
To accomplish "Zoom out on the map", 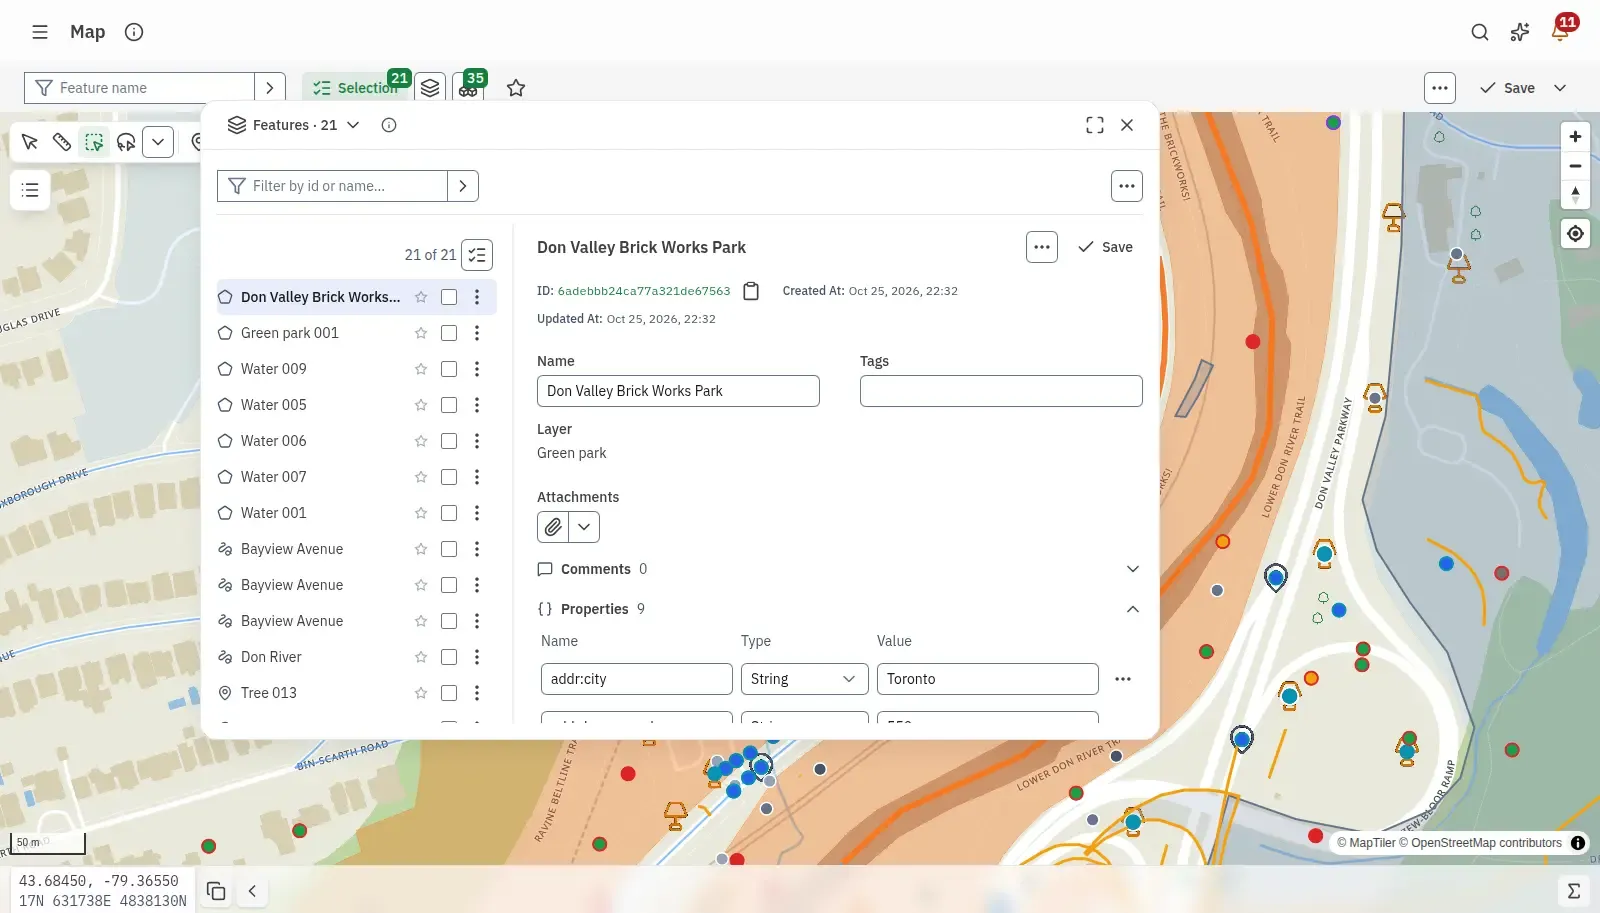I will click(1575, 166).
